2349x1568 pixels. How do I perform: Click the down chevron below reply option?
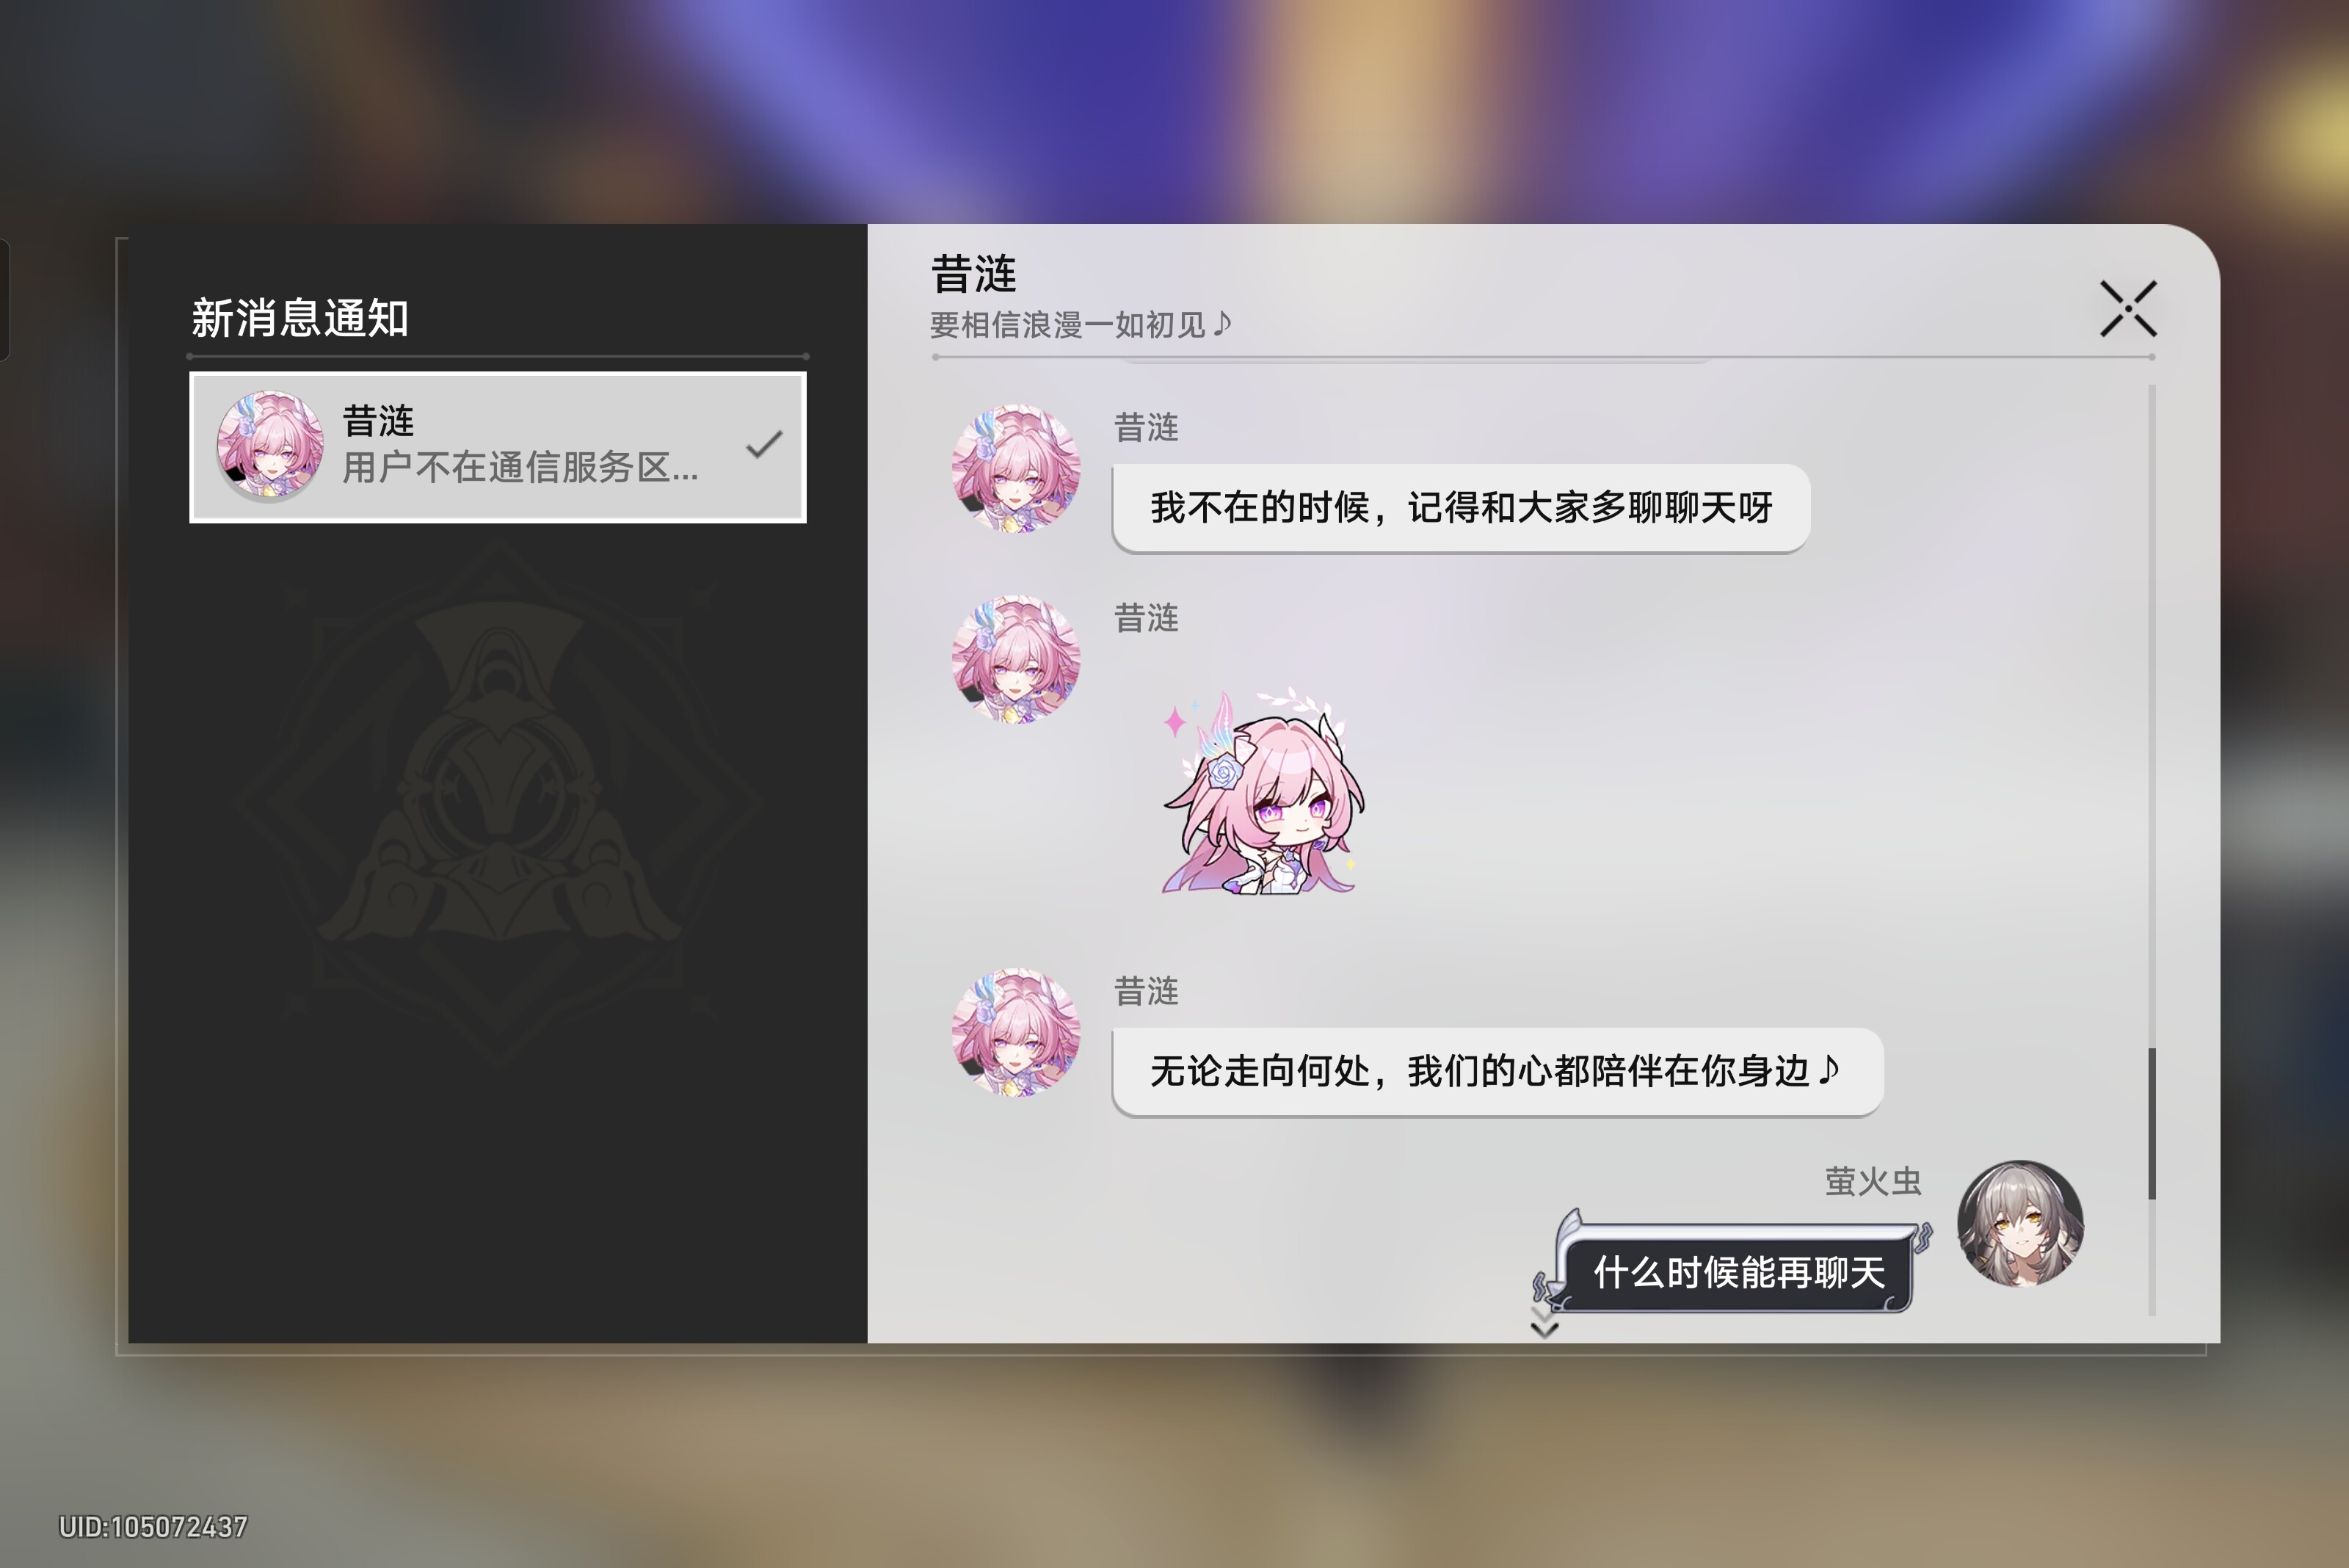(1544, 1329)
